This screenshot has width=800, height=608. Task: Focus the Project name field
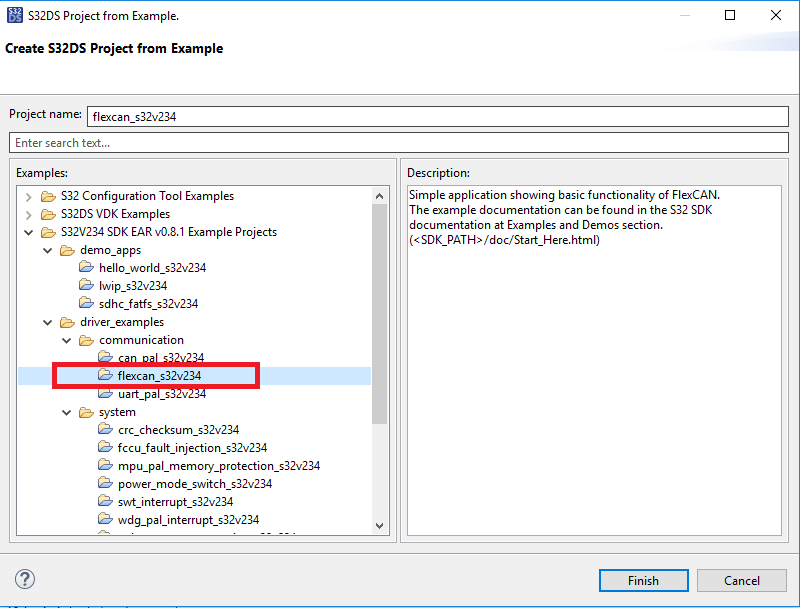point(438,117)
